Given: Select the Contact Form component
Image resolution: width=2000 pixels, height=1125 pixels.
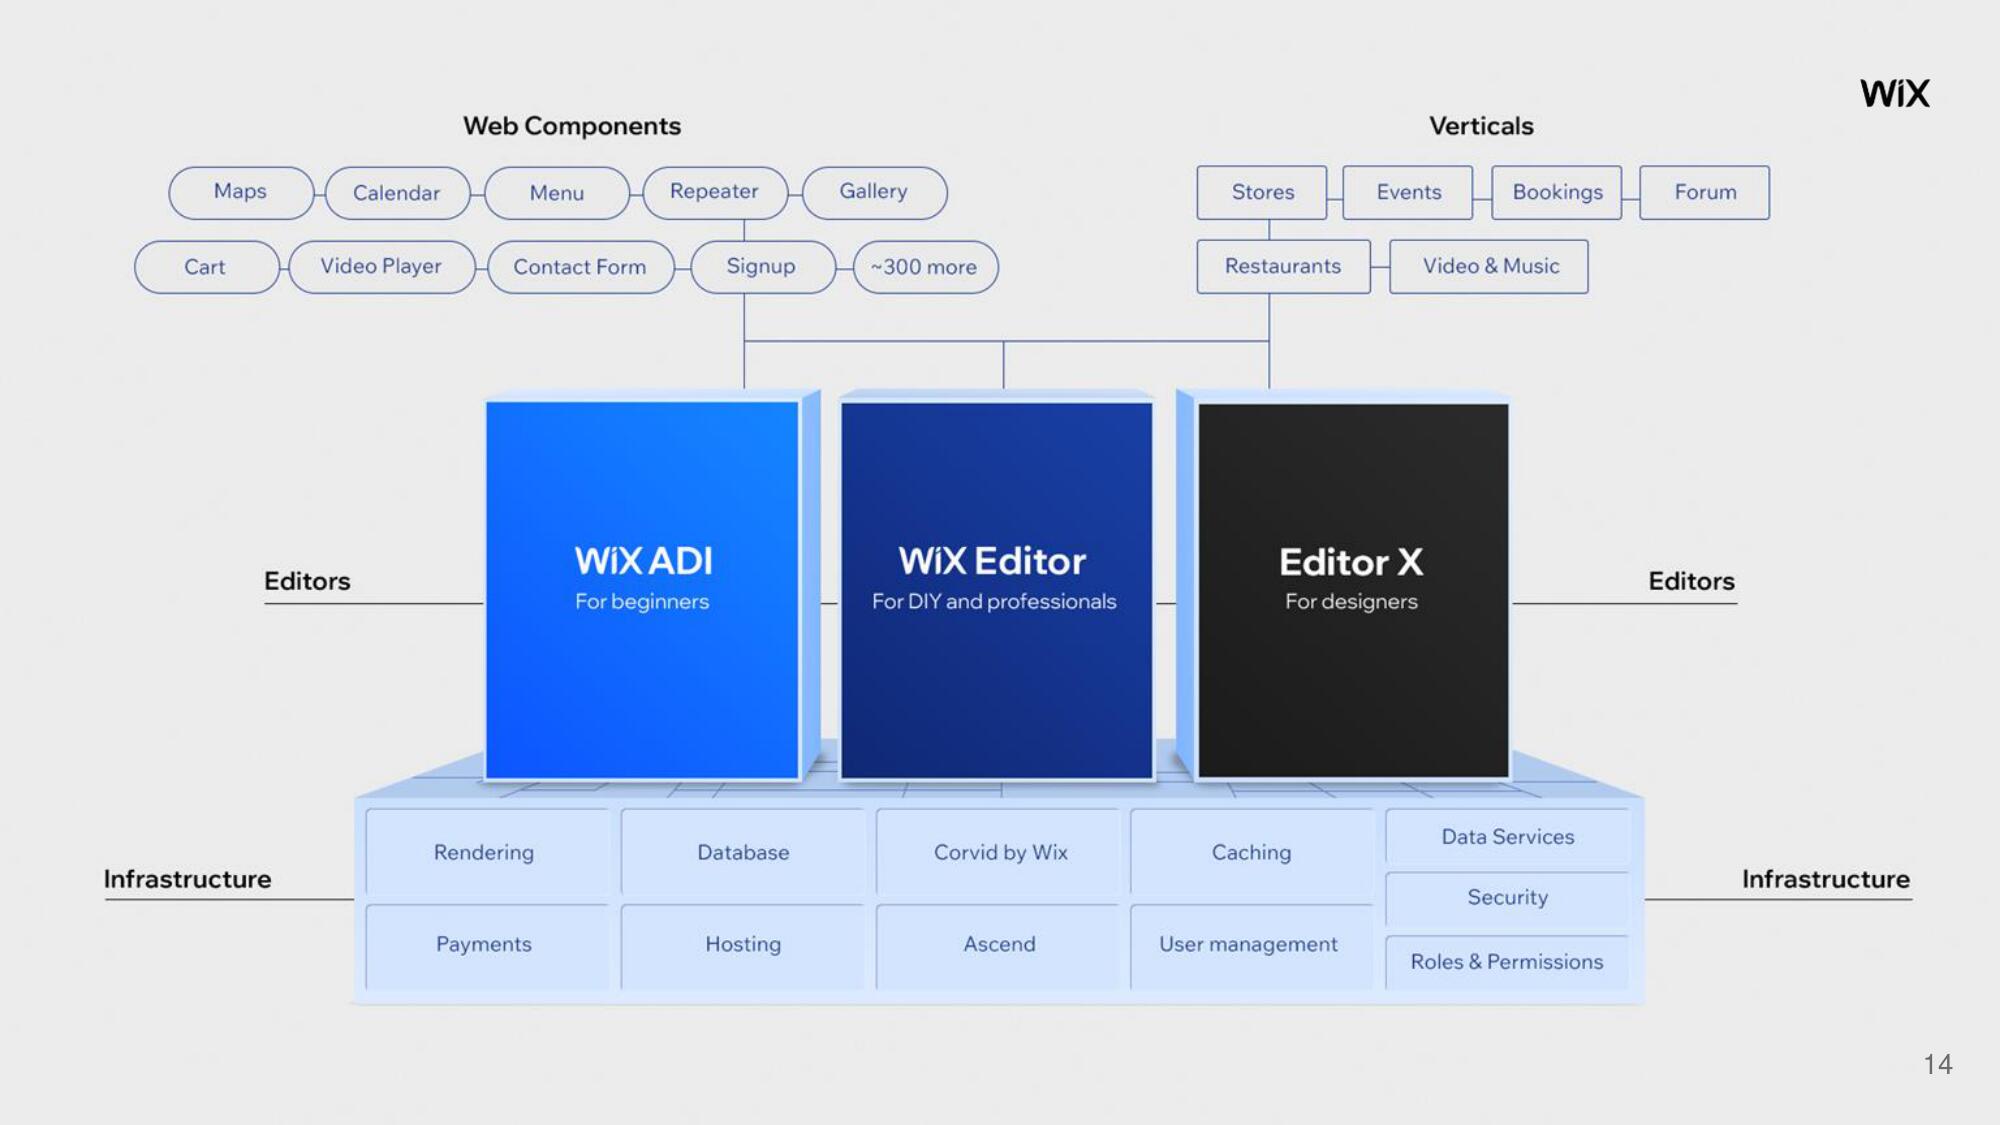Looking at the screenshot, I should coord(578,265).
